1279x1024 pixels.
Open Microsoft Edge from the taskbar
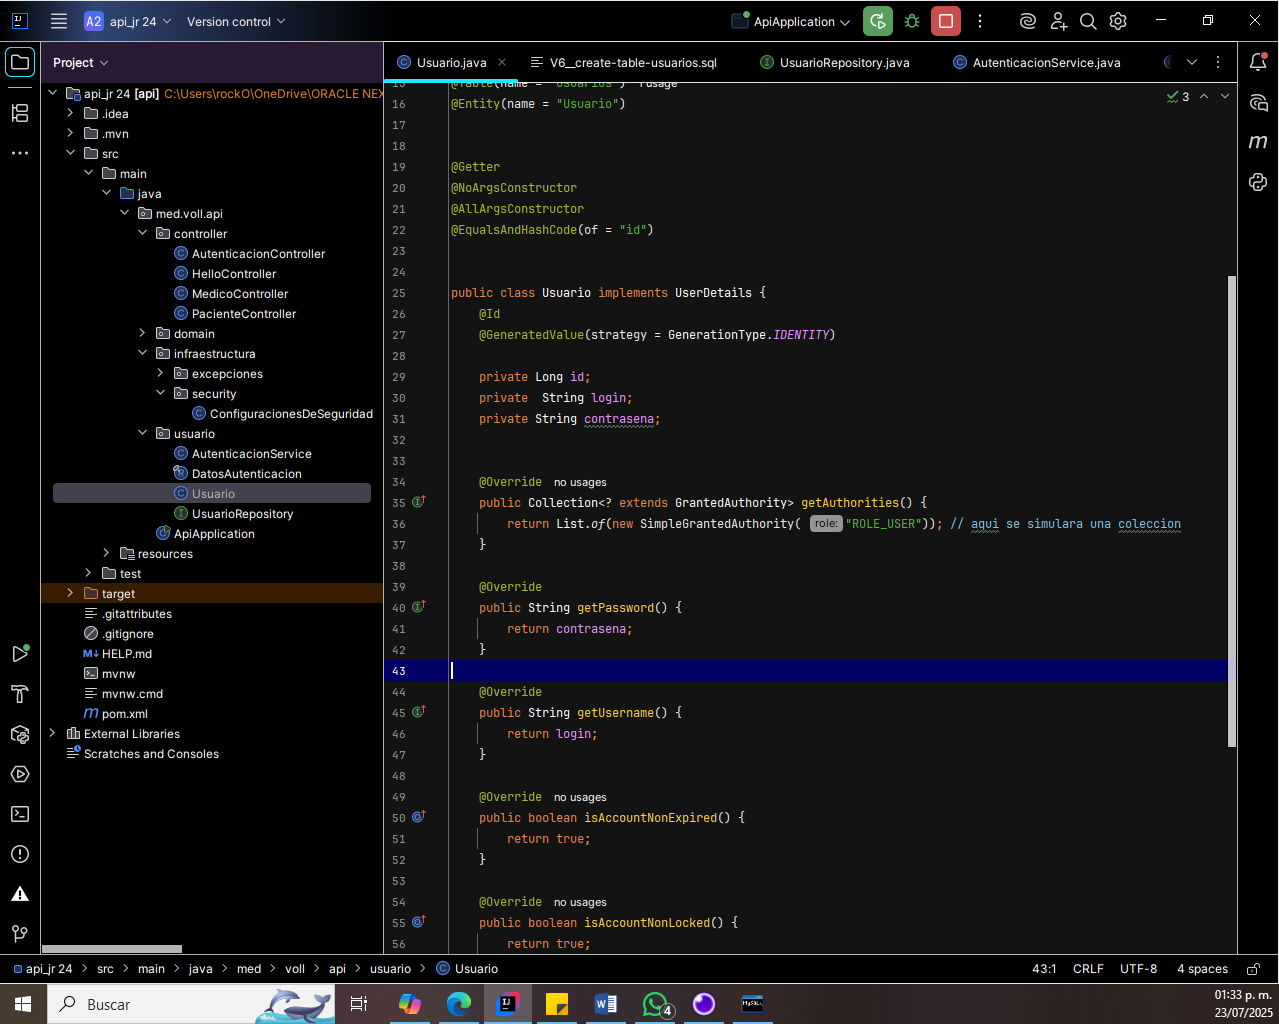(x=459, y=1004)
